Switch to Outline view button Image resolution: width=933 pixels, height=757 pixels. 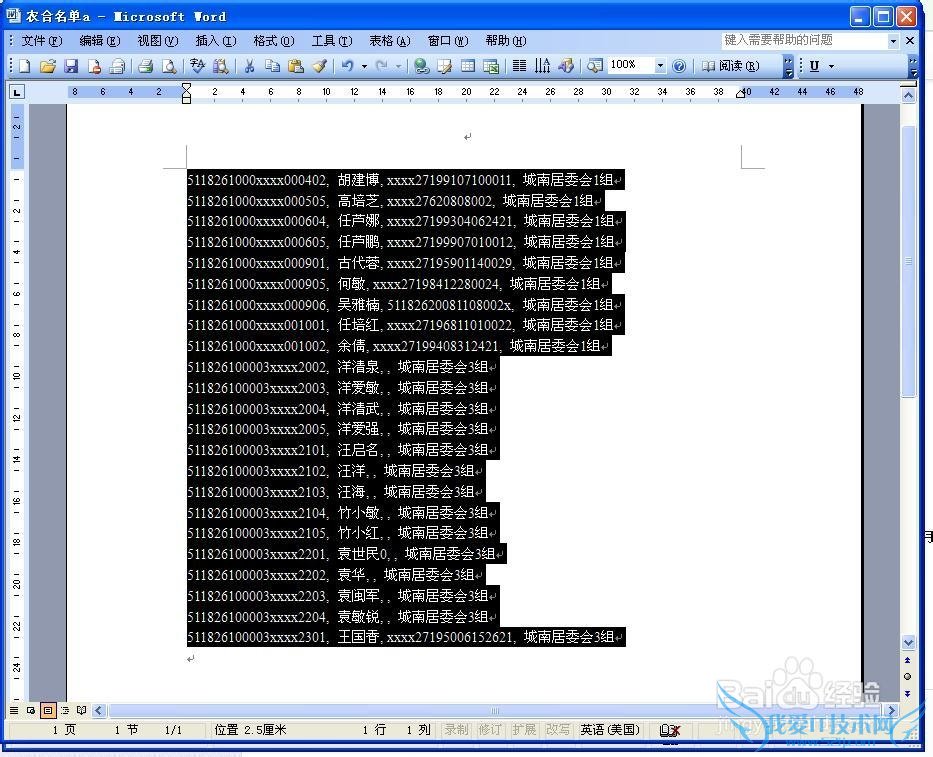pos(65,710)
